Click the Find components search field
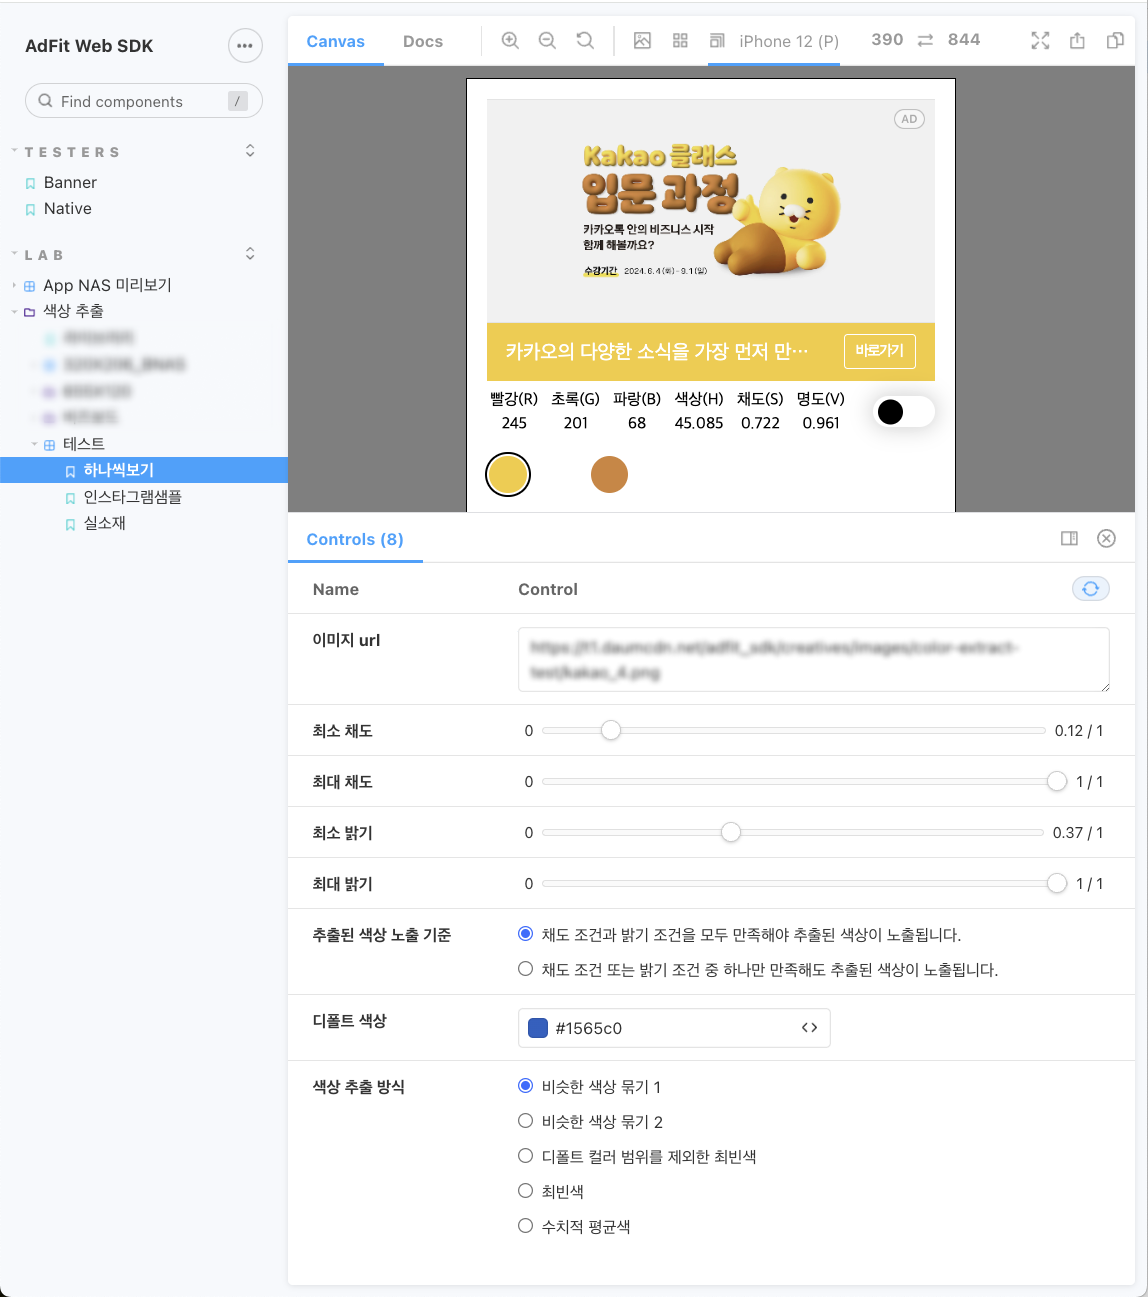 [144, 101]
